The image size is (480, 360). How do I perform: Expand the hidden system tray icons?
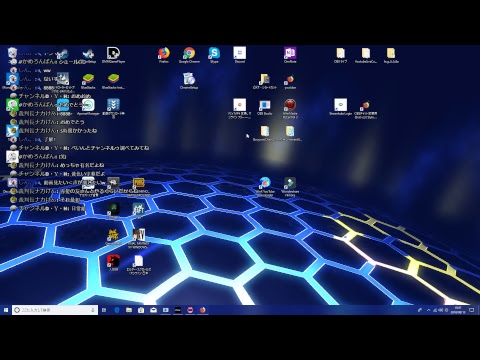coord(428,310)
